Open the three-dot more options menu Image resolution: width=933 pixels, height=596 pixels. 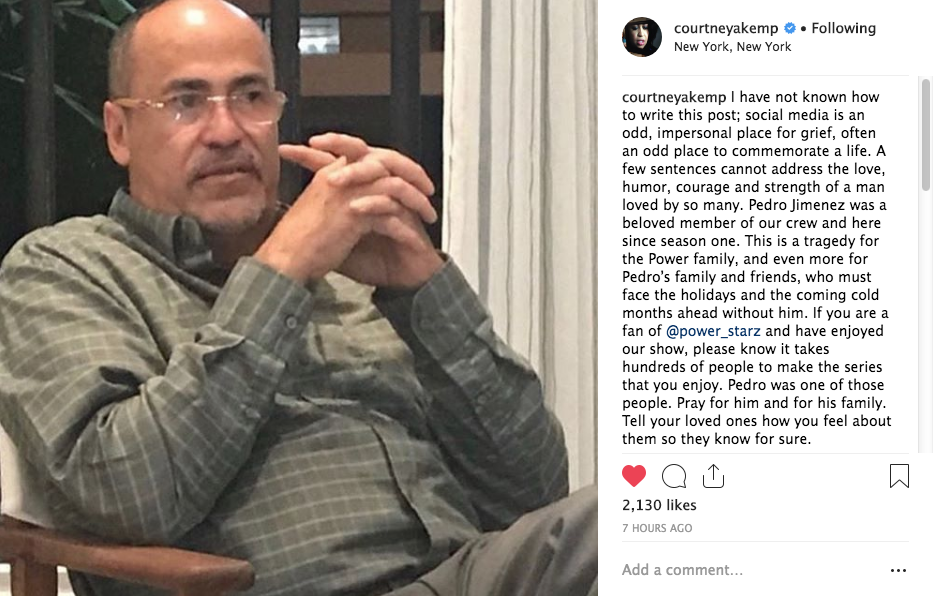coord(898,570)
